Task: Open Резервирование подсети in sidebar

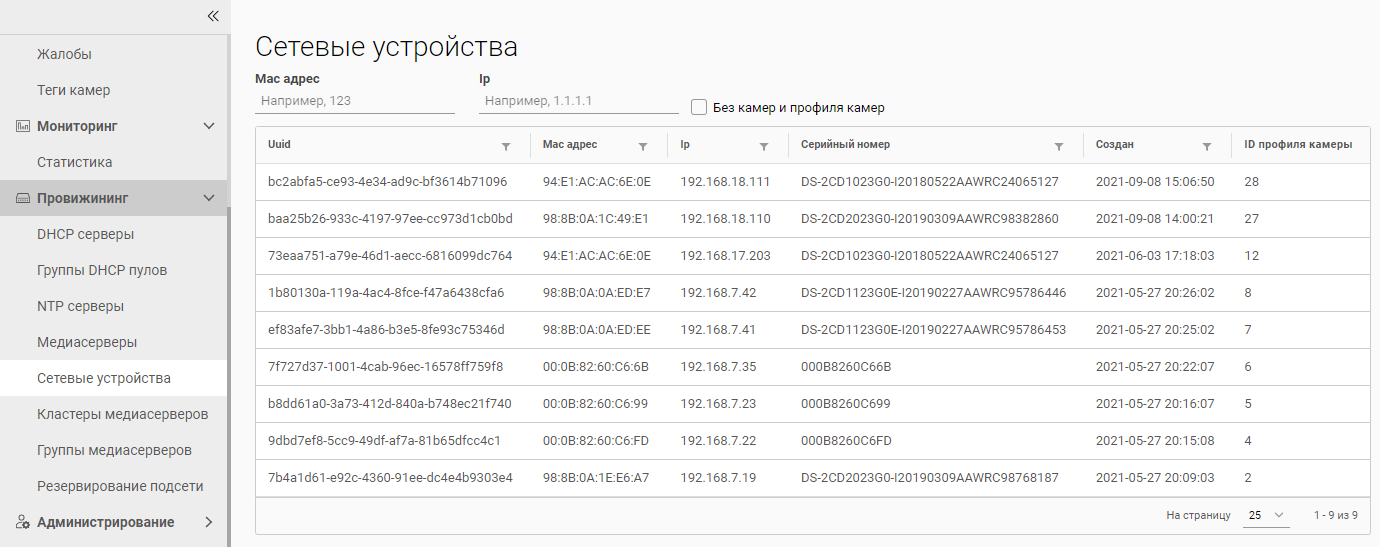Action: click(120, 486)
